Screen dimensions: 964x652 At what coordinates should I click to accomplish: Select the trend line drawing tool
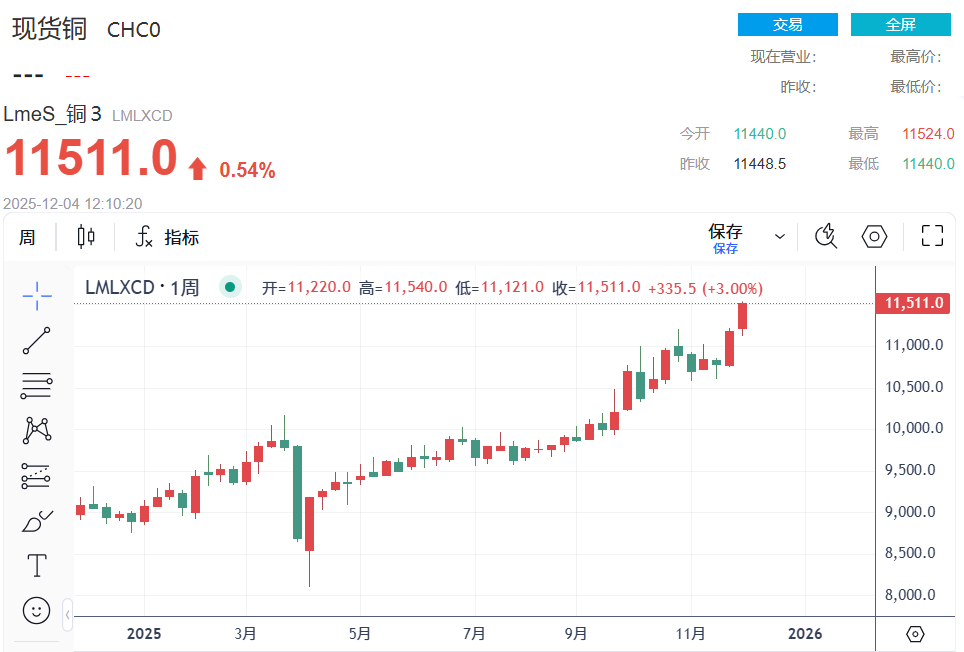click(x=37, y=340)
